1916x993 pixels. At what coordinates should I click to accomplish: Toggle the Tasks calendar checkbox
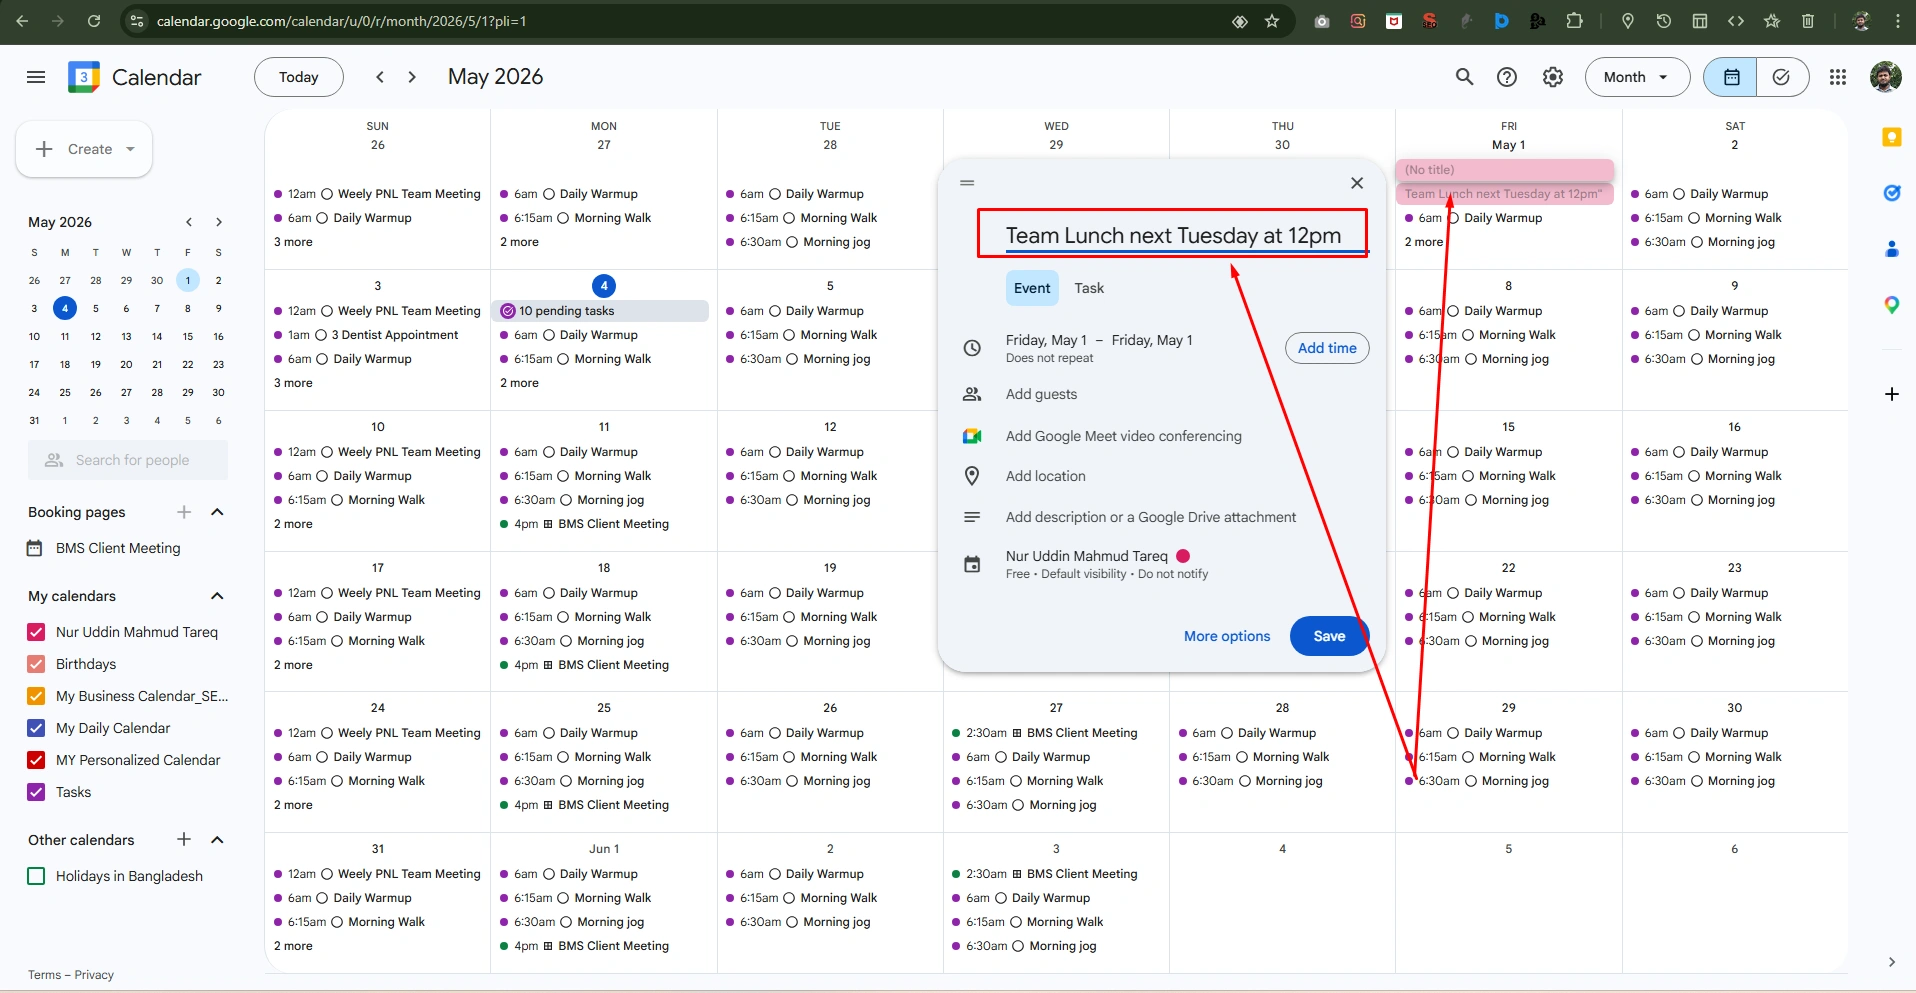(x=36, y=792)
